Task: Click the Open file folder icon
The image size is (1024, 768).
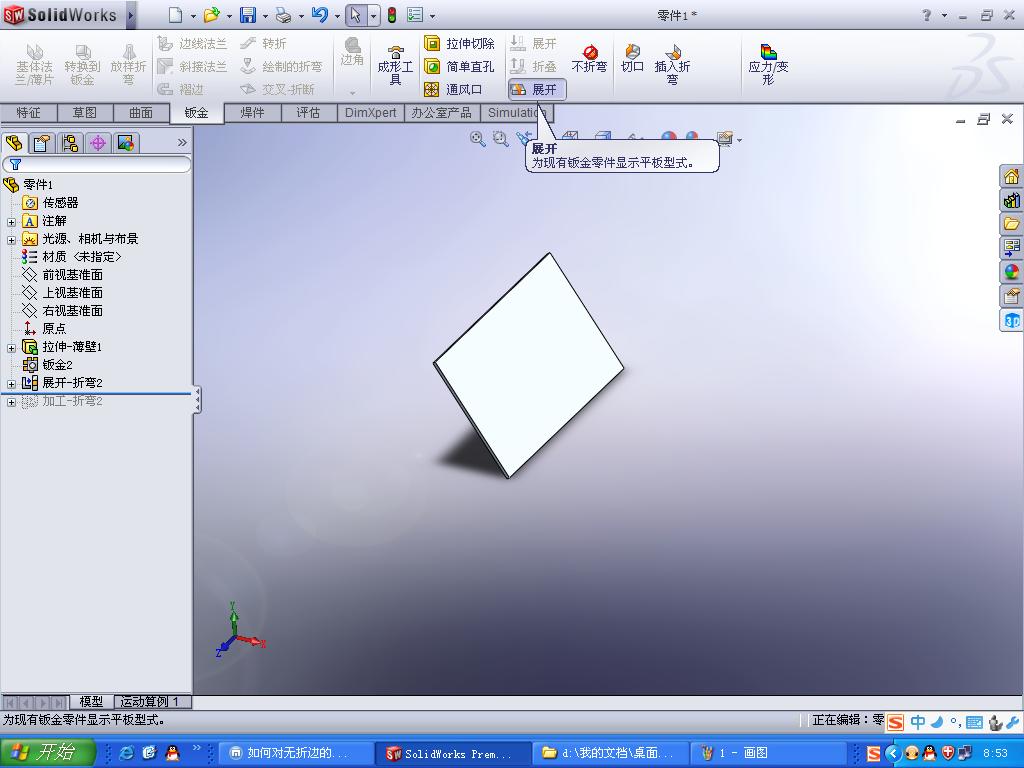Action: point(211,14)
